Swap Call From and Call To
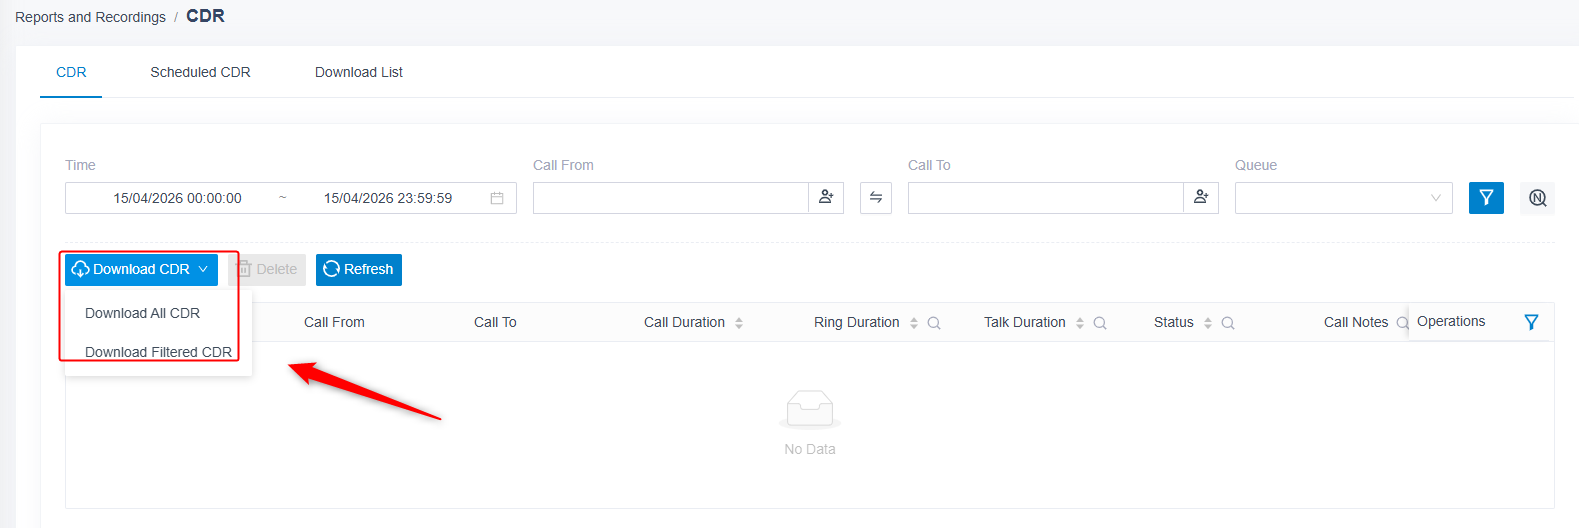Viewport: 1579px width, 528px height. tap(876, 198)
